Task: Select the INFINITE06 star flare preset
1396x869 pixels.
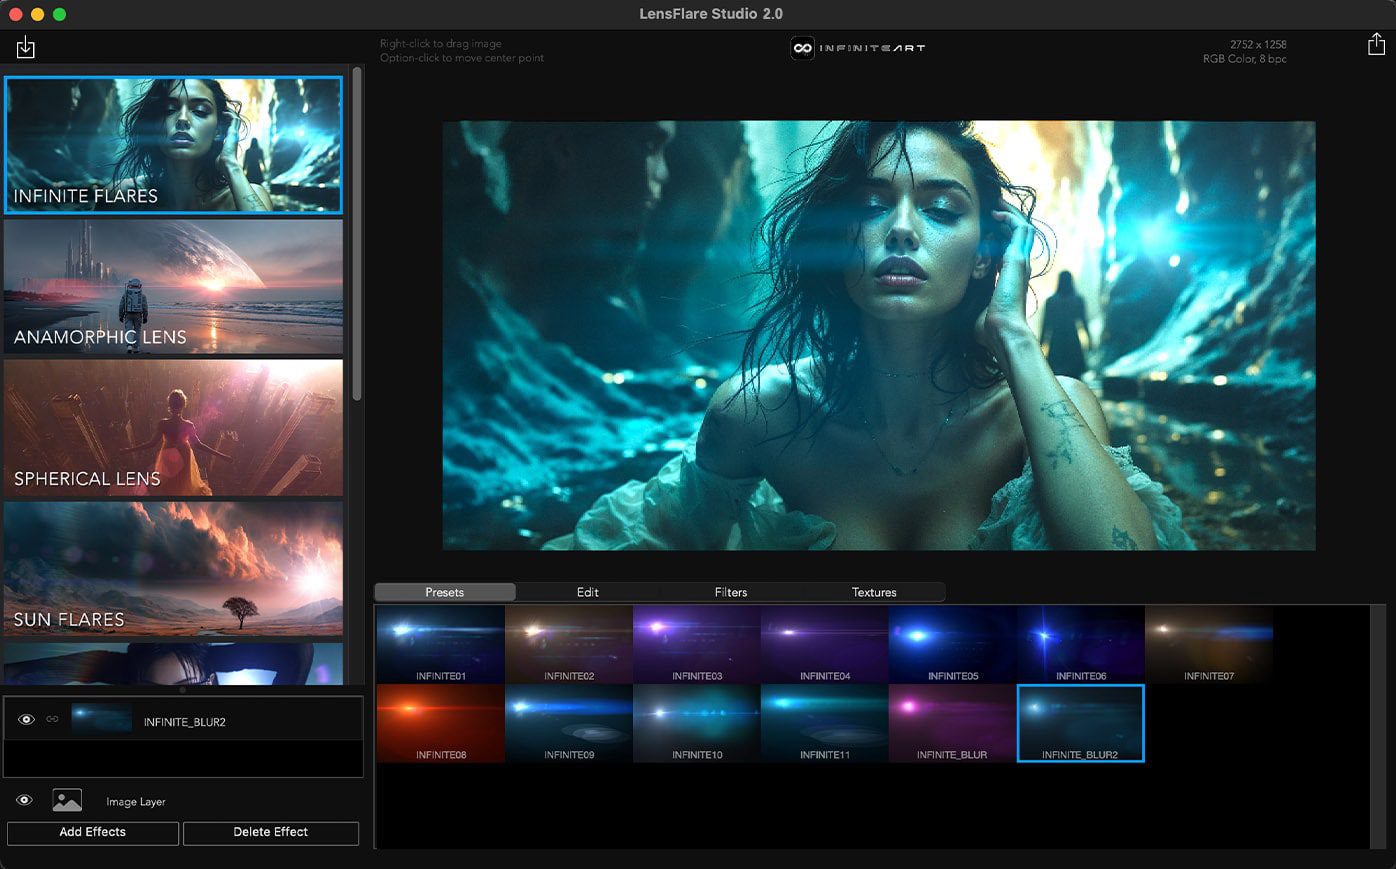Action: [1080, 644]
